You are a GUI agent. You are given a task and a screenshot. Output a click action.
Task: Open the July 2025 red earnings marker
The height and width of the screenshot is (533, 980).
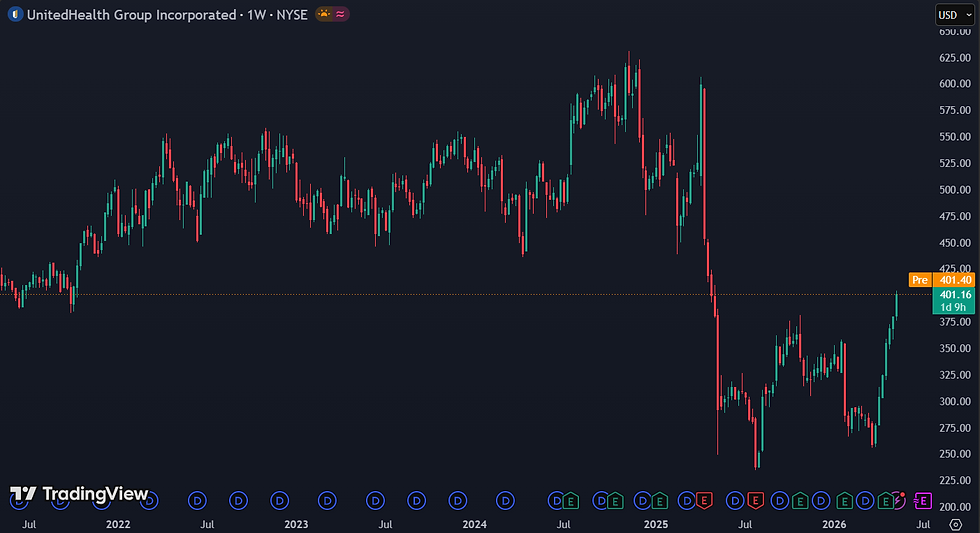pyautogui.click(x=756, y=501)
